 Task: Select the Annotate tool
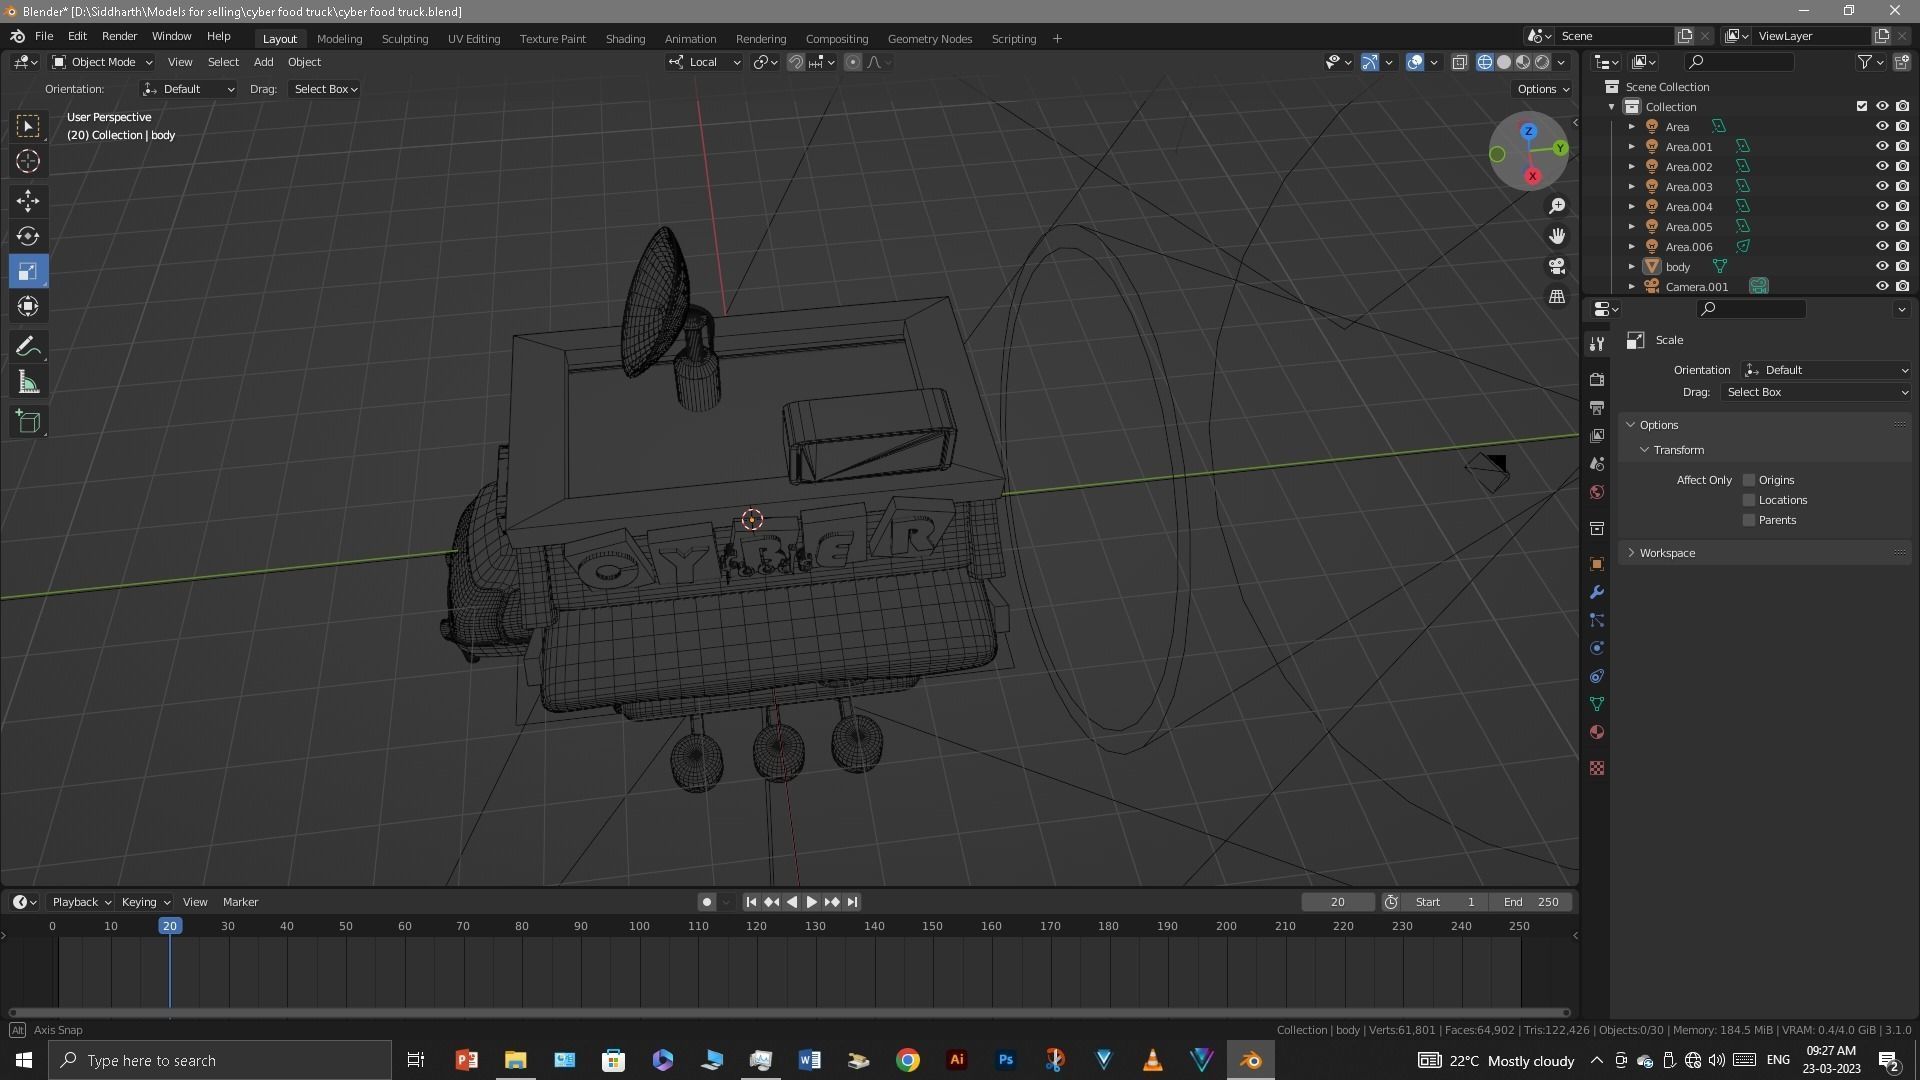[x=28, y=347]
